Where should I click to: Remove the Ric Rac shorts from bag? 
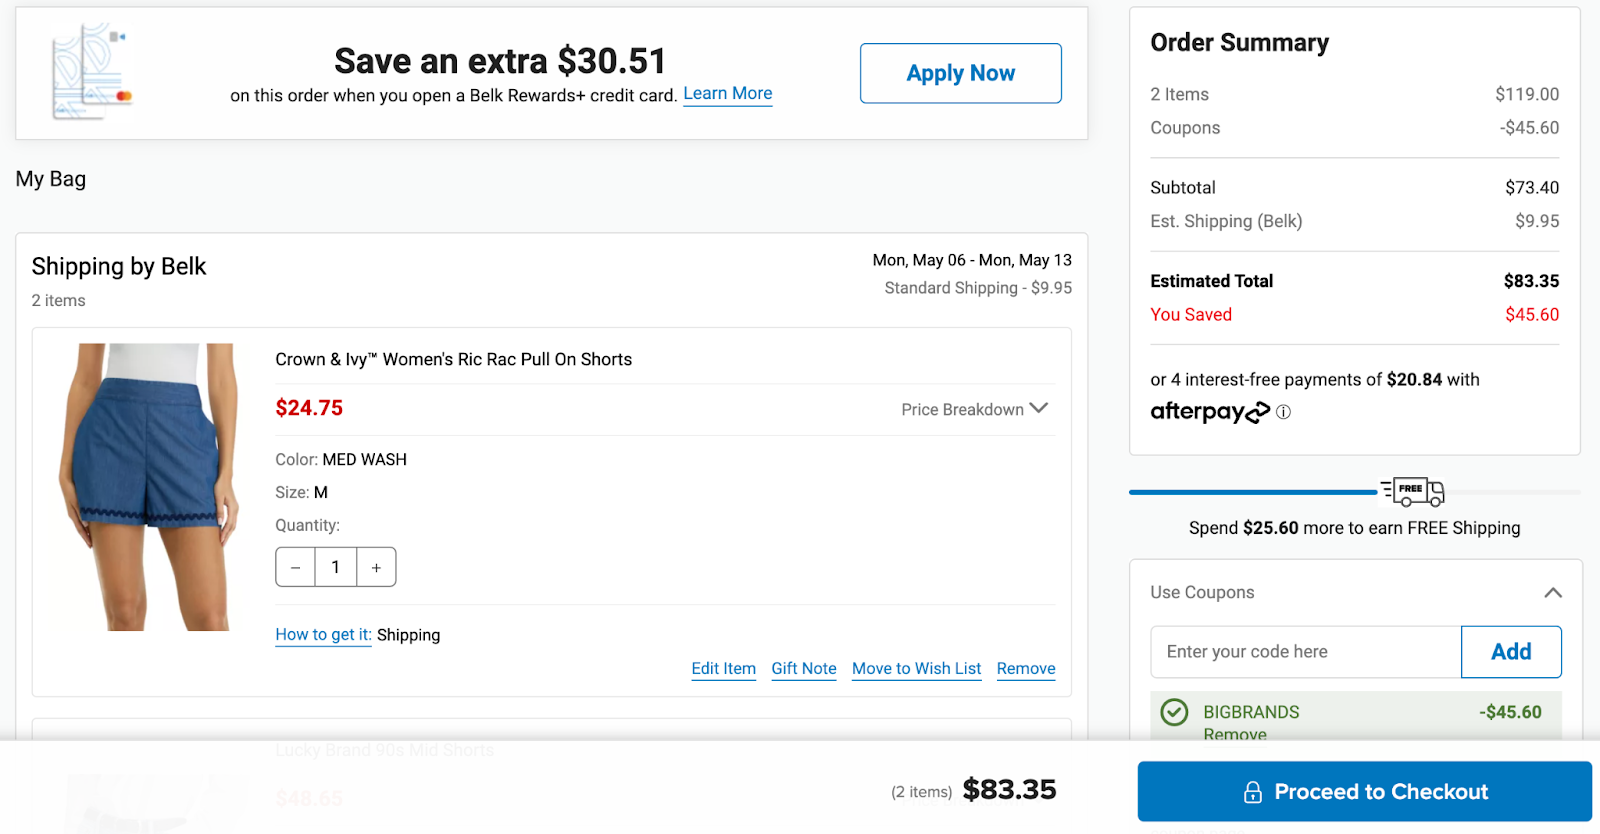coord(1025,669)
